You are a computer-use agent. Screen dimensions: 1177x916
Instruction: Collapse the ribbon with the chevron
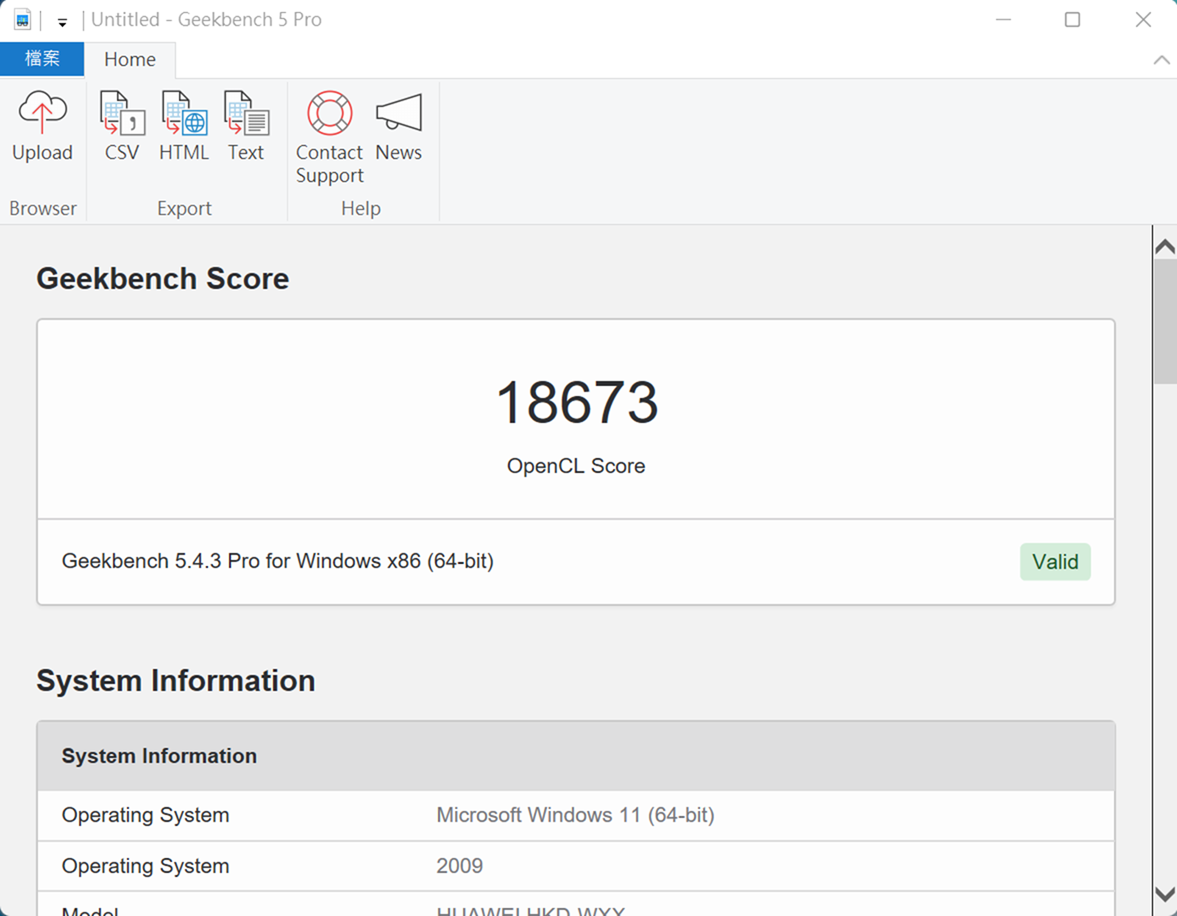(x=1161, y=60)
